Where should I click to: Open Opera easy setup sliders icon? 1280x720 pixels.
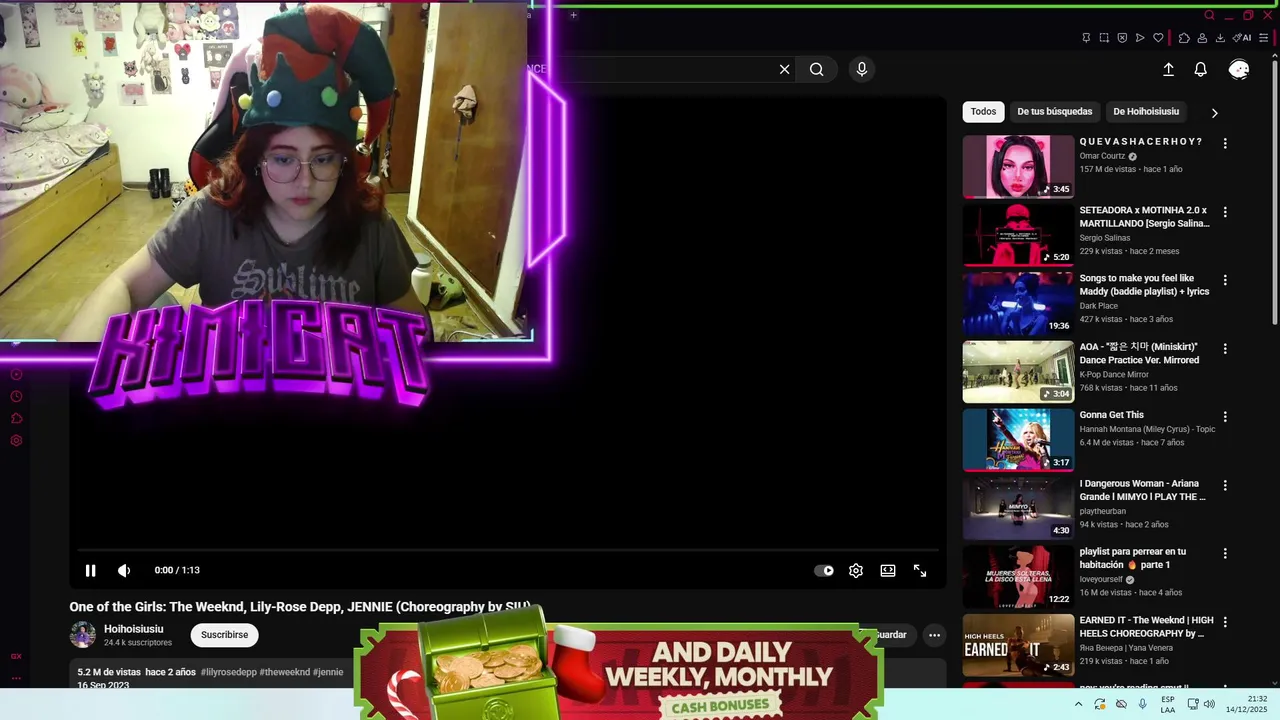[x=1264, y=38]
